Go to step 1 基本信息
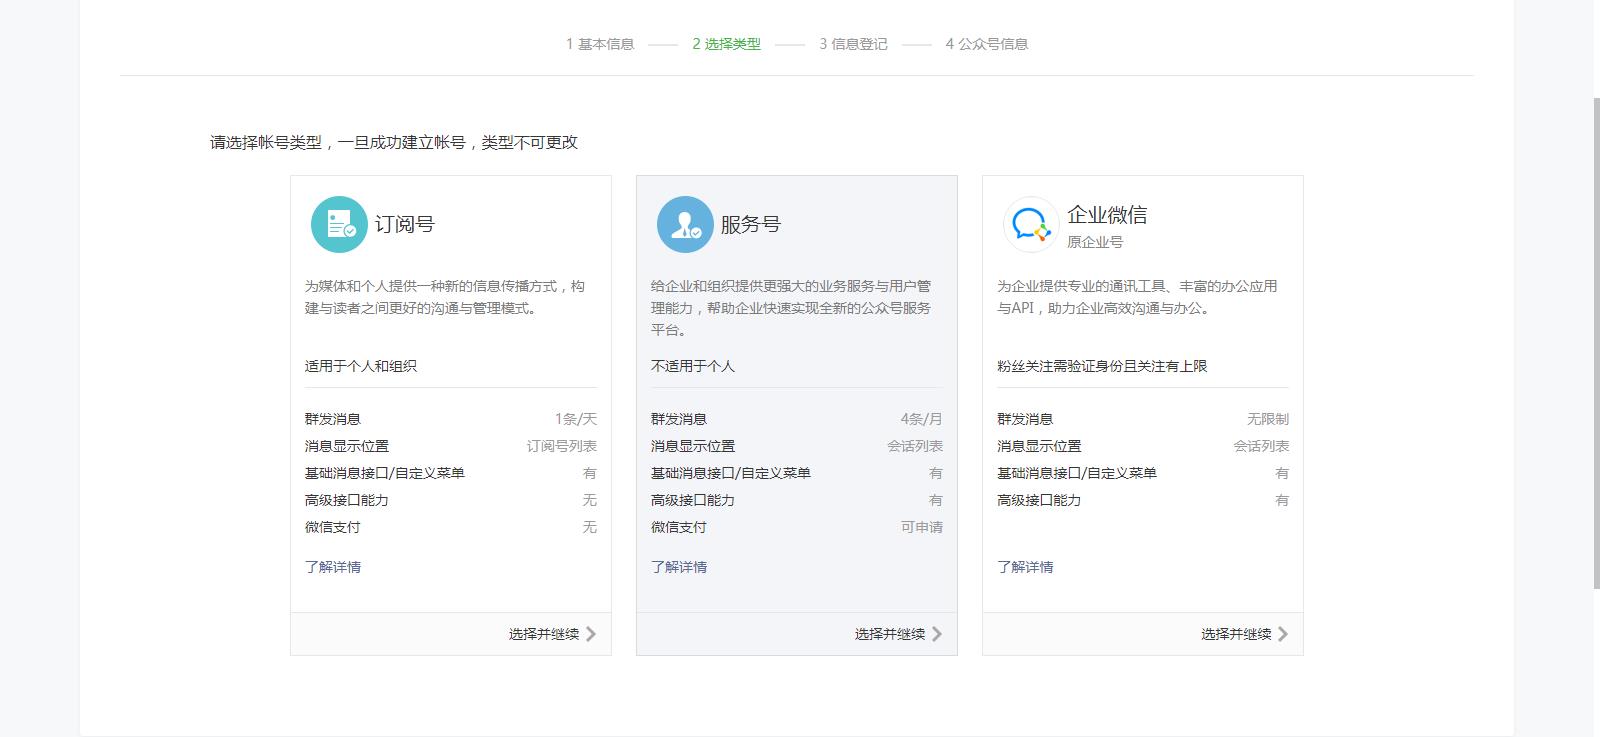Screen dimensions: 1600x737 click(600, 44)
